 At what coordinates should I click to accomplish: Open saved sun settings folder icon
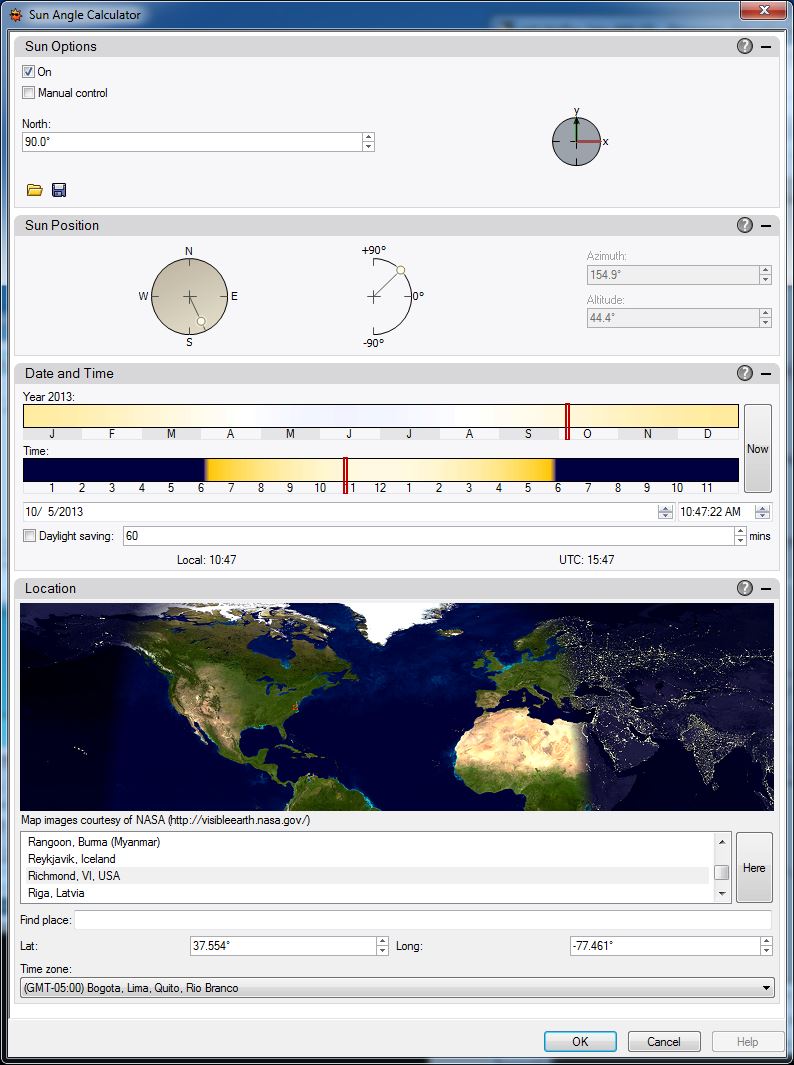pyautogui.click(x=35, y=190)
